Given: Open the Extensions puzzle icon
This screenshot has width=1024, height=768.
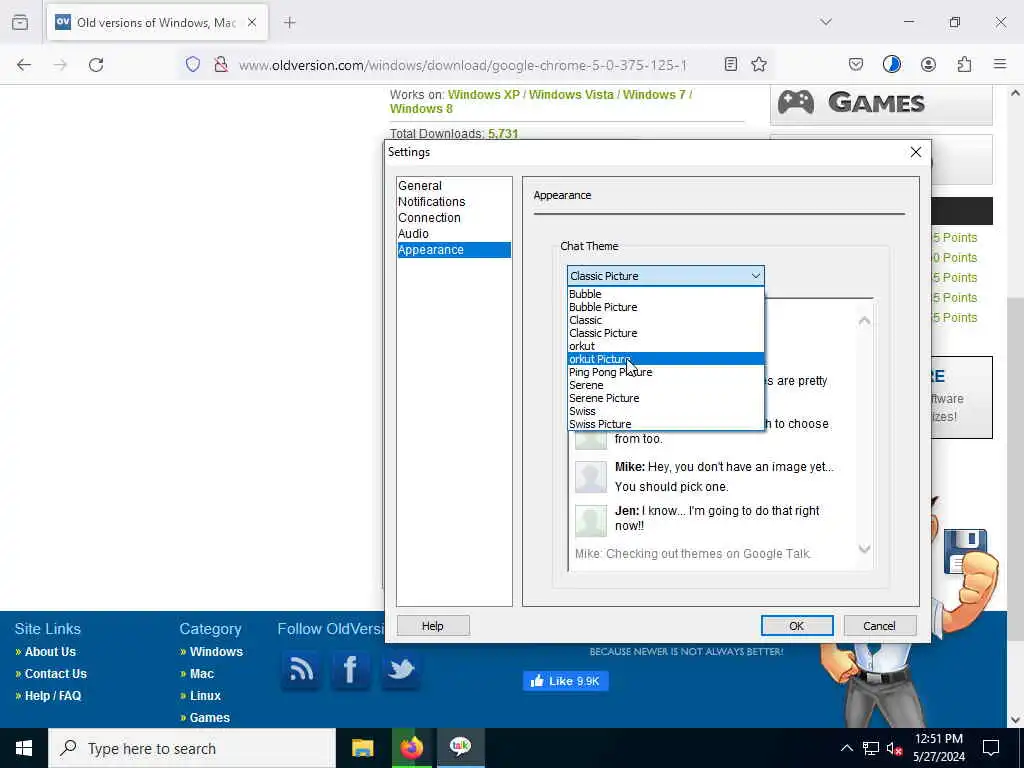Looking at the screenshot, I should pyautogui.click(x=964, y=64).
